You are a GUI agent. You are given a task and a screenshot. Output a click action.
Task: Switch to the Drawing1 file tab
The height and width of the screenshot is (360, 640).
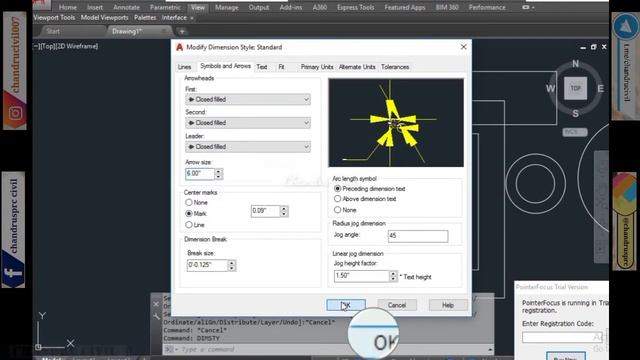pyautogui.click(x=127, y=31)
